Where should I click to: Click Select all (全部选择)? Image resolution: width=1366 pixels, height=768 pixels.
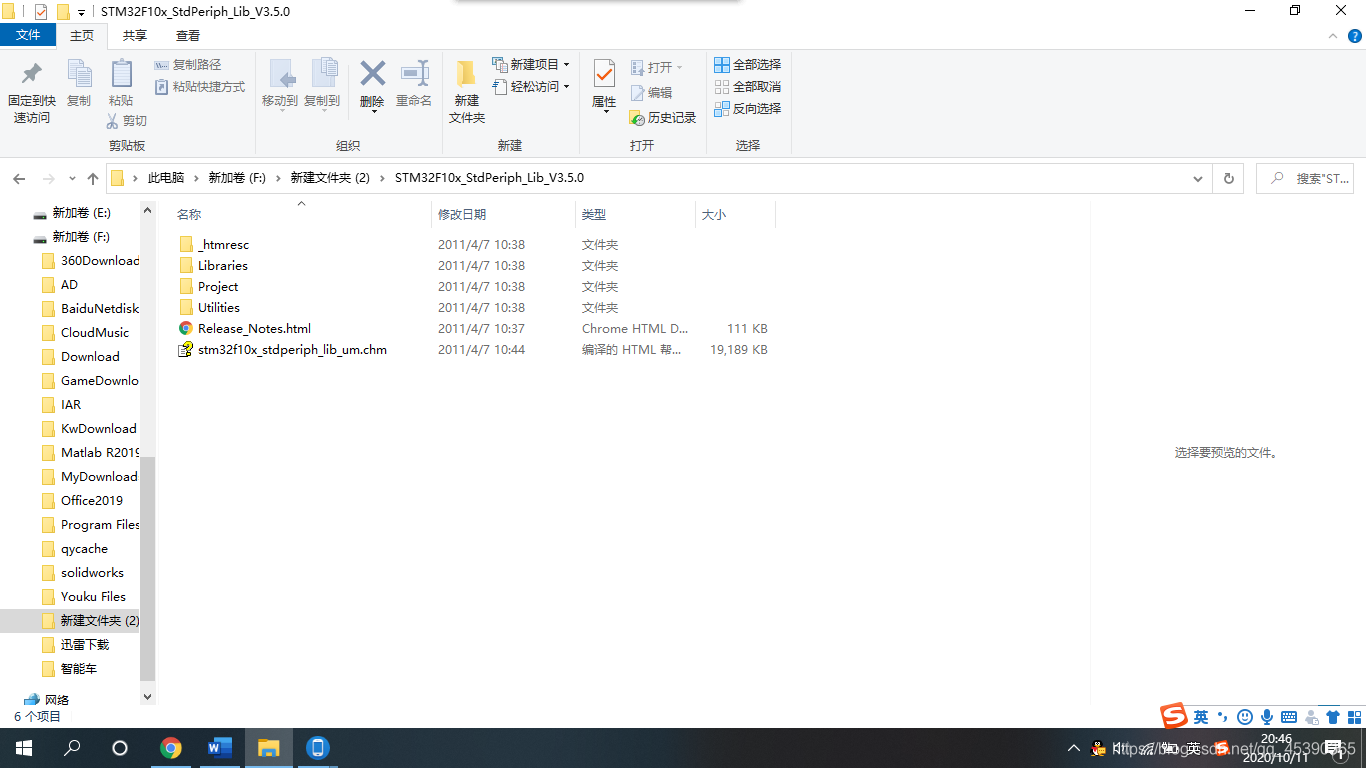tap(747, 65)
